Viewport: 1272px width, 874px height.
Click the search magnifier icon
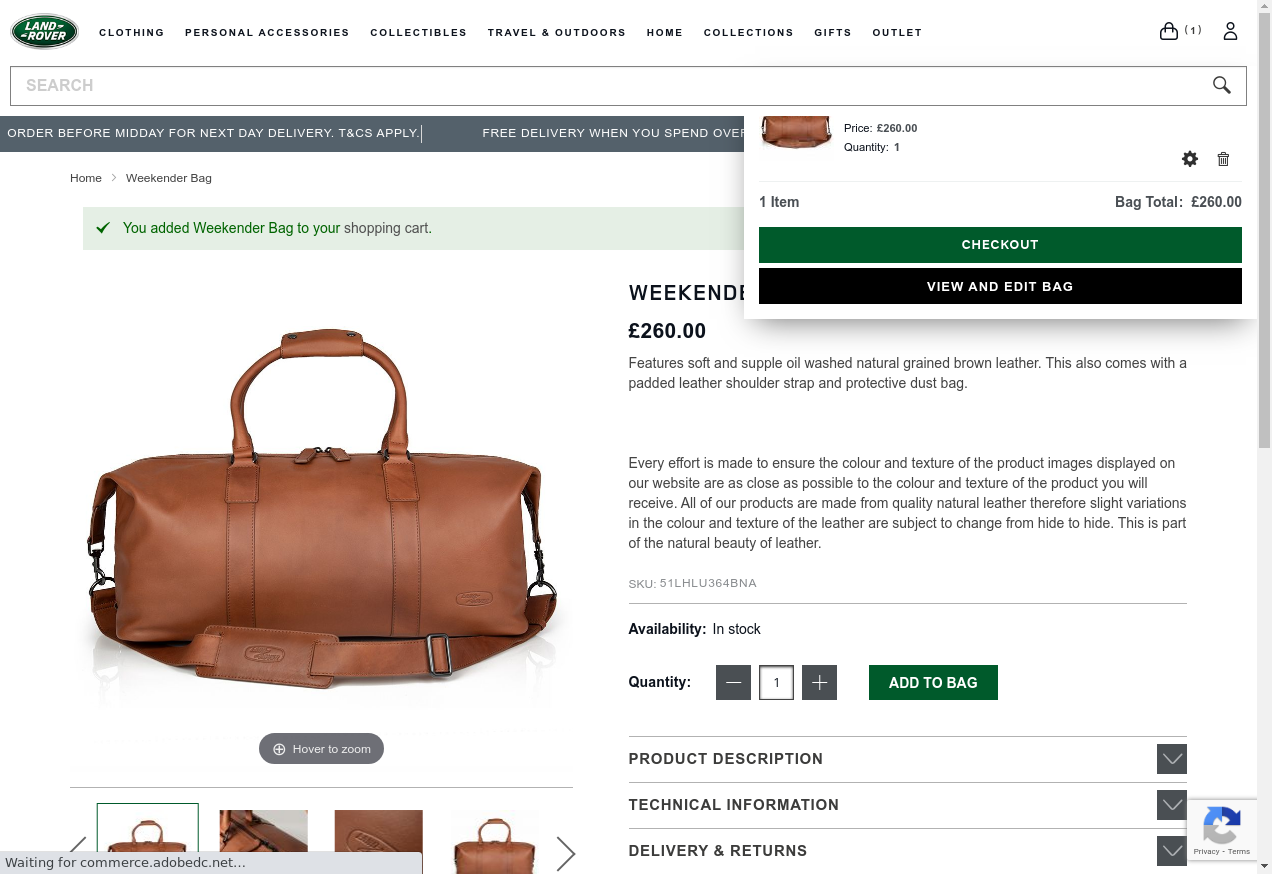1221,85
